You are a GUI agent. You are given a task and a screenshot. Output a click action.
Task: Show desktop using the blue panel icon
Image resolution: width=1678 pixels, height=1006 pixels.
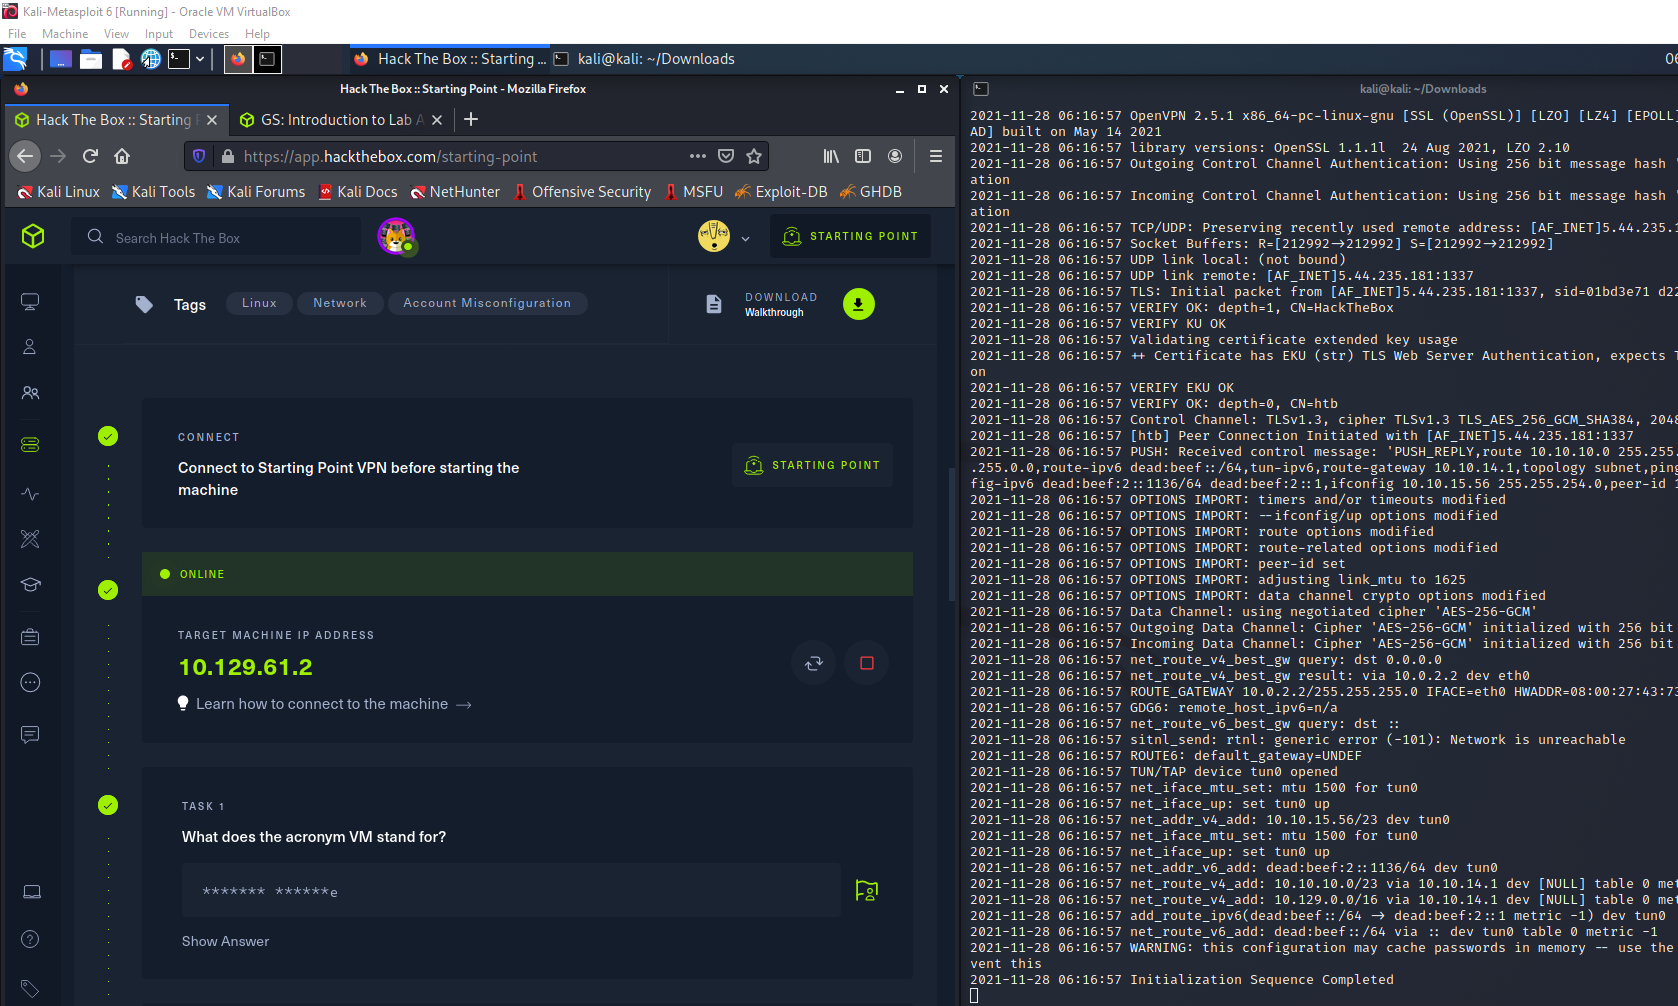[61, 59]
